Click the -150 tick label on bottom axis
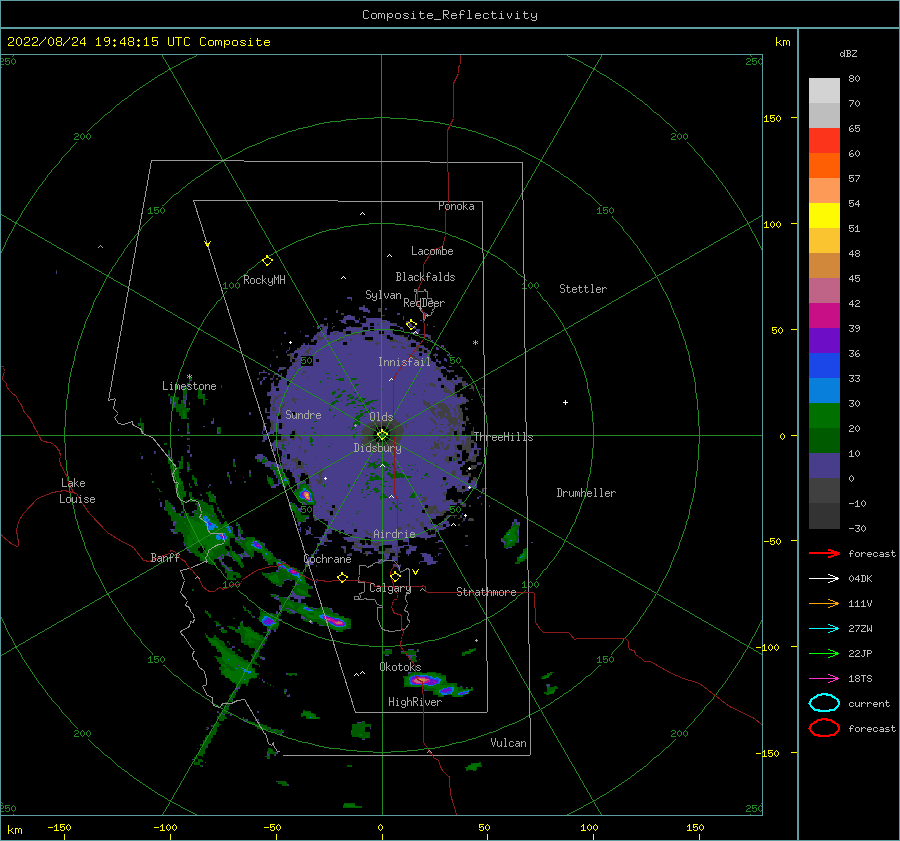 pos(59,827)
